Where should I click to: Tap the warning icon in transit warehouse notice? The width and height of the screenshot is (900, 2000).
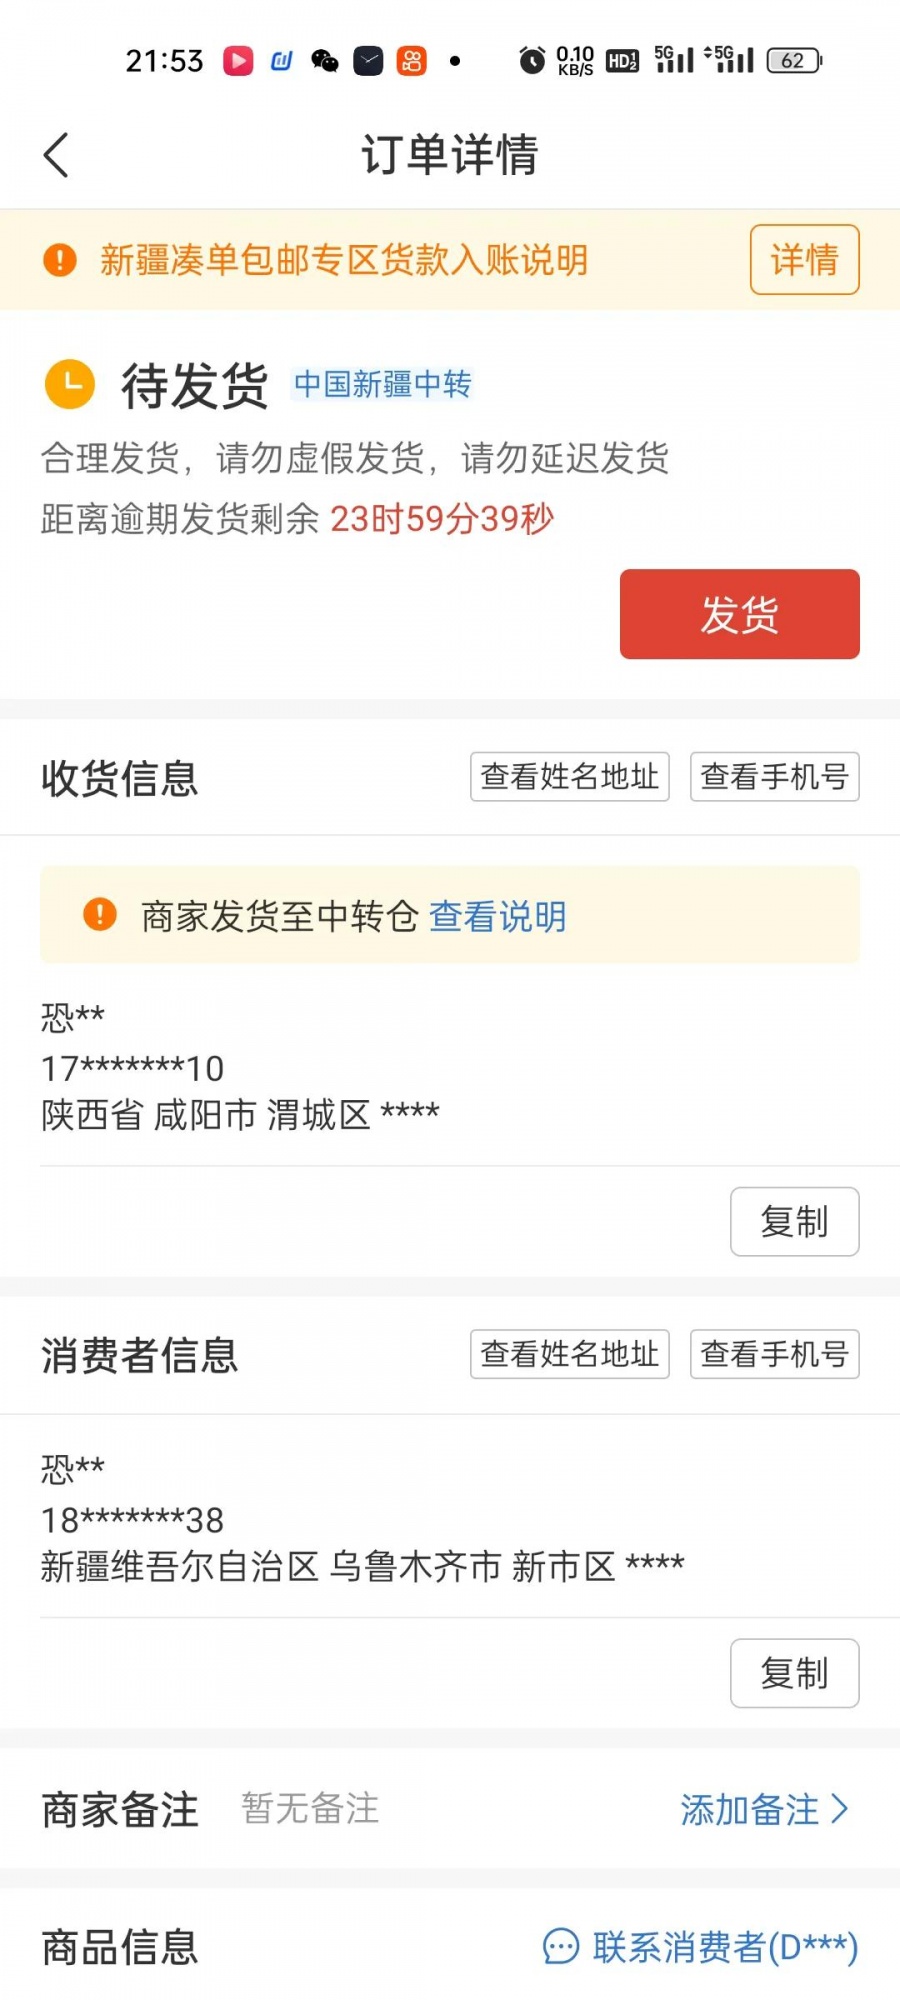pos(100,914)
